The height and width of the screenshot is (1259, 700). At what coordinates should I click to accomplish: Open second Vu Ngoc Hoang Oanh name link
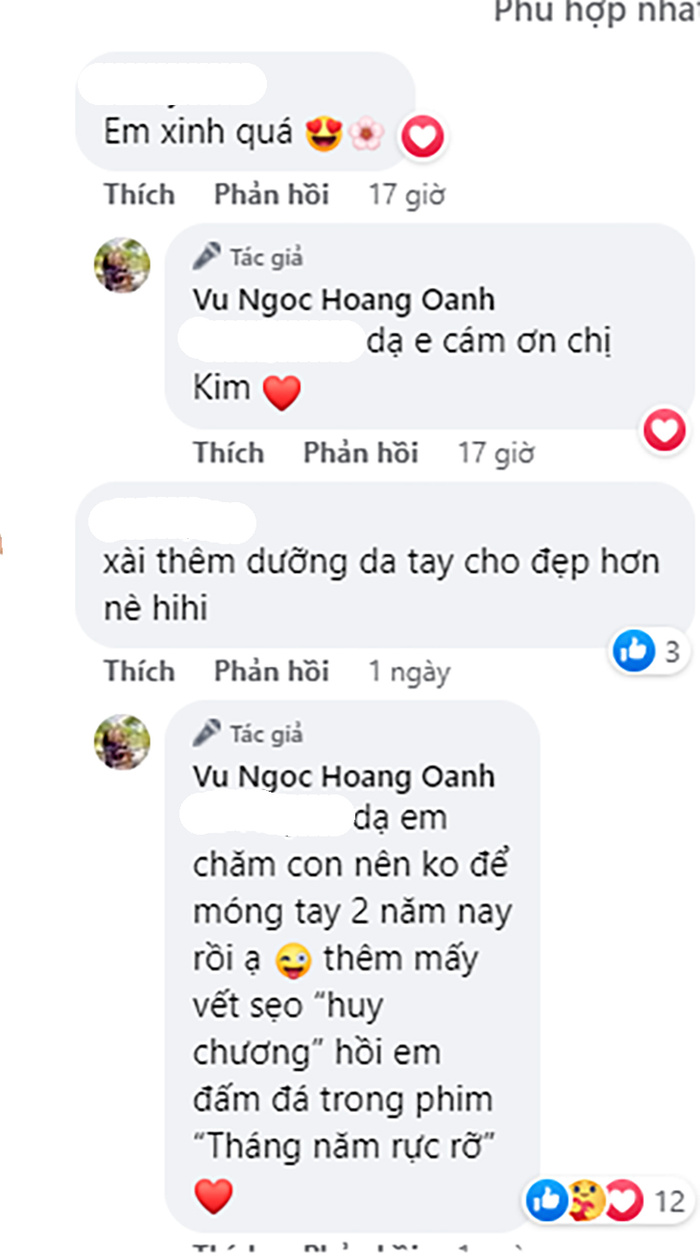point(344,777)
